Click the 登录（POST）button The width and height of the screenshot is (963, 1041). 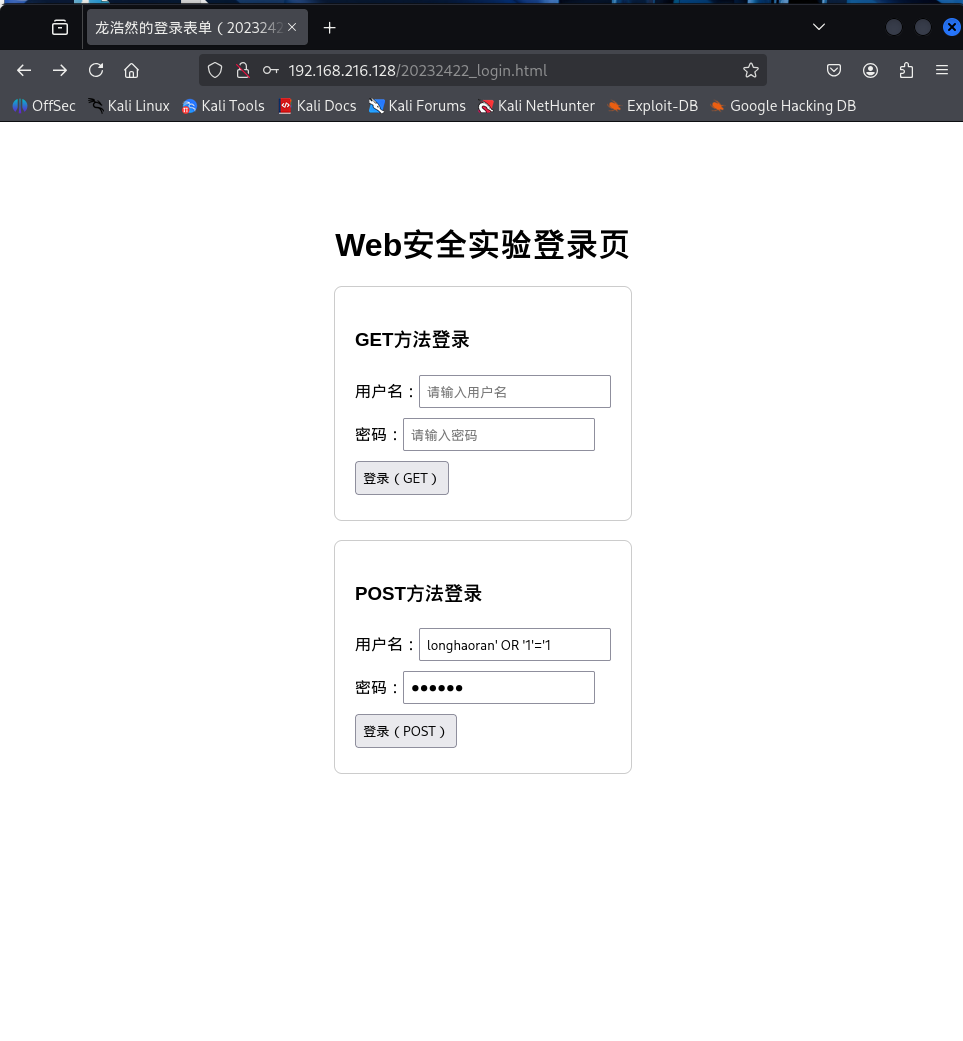(406, 731)
